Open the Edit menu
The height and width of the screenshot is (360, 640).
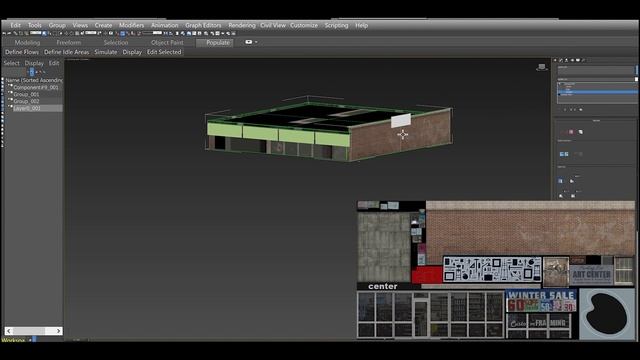tap(16, 25)
